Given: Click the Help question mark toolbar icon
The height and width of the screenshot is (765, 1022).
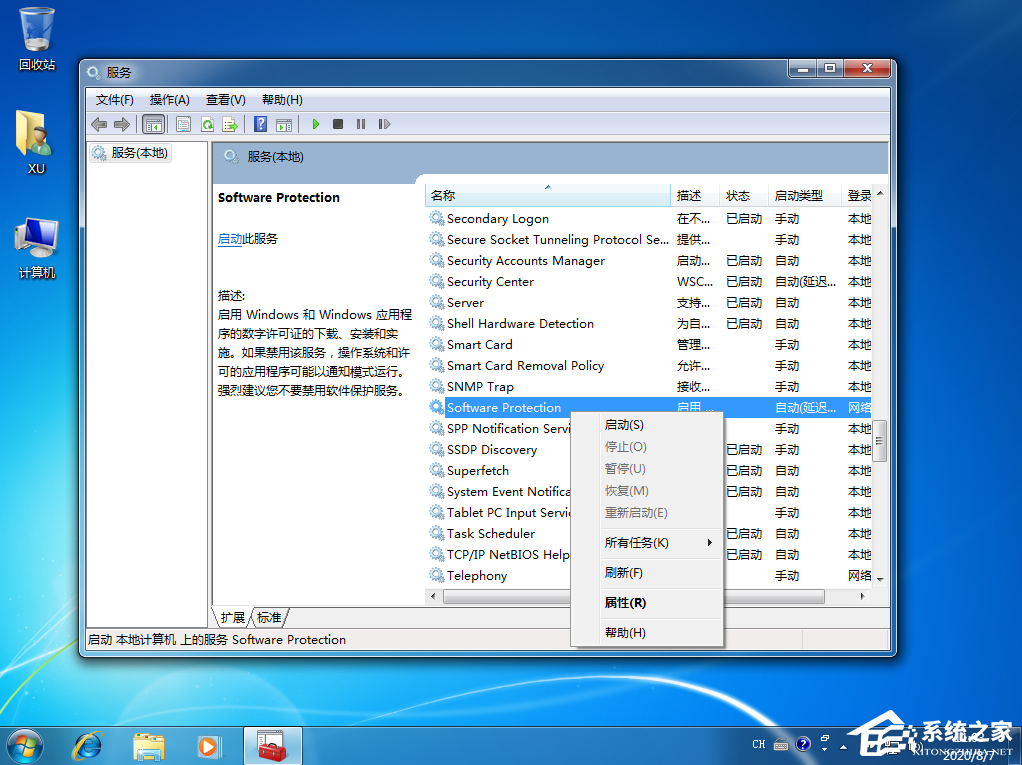Looking at the screenshot, I should [x=262, y=124].
